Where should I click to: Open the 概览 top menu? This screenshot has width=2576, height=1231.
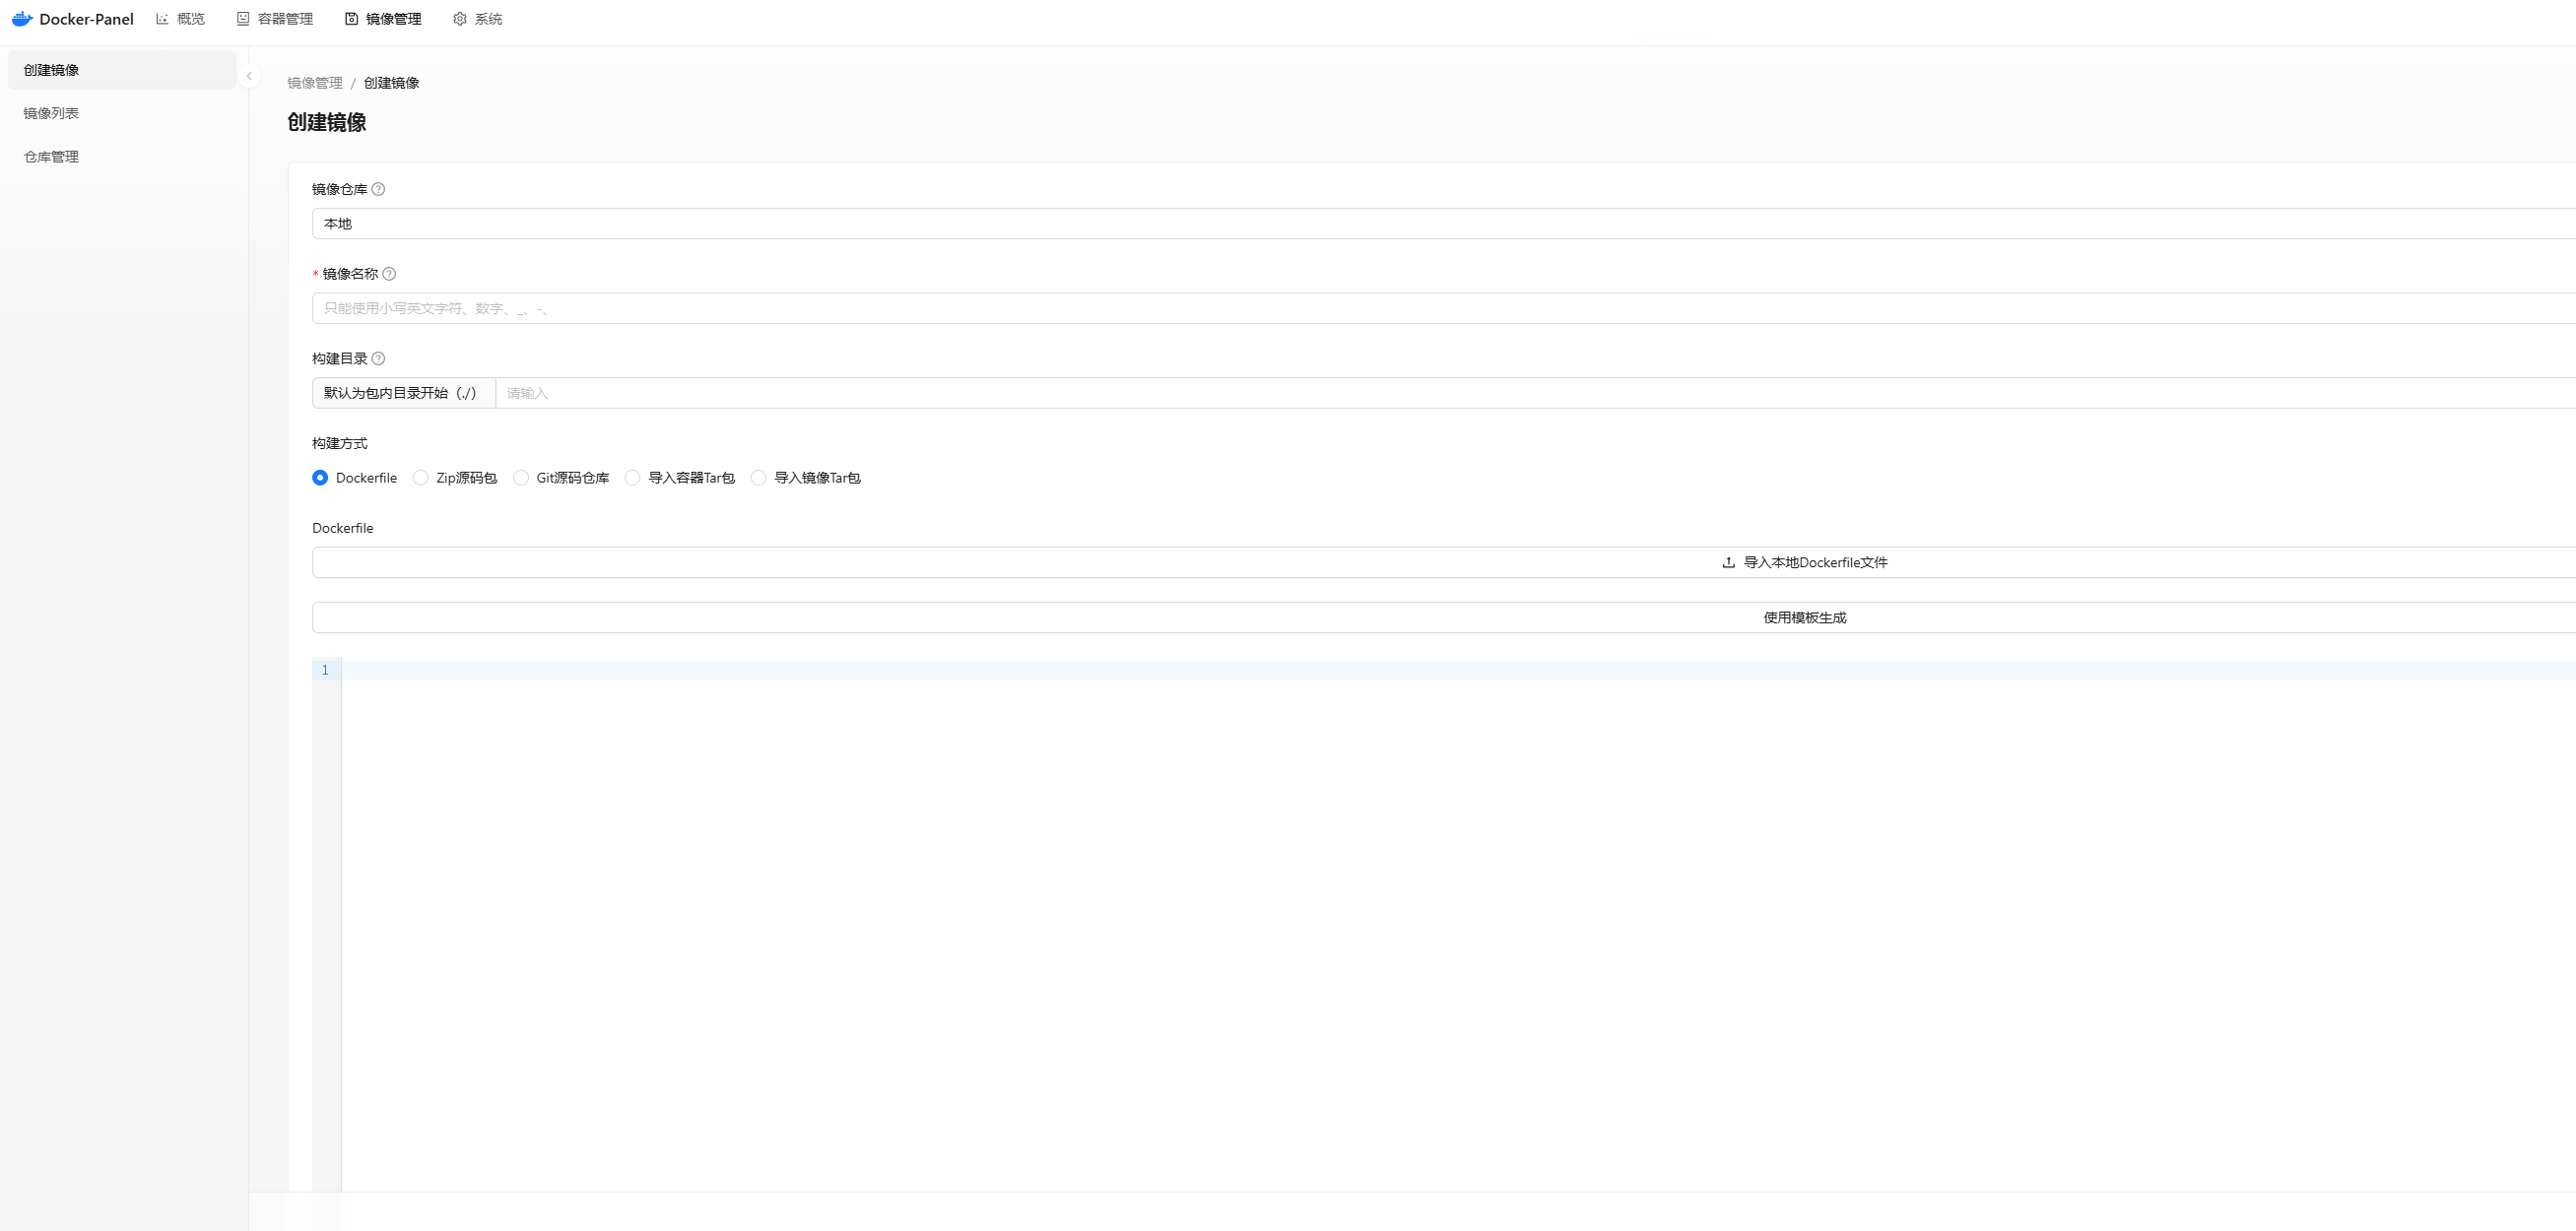181,19
